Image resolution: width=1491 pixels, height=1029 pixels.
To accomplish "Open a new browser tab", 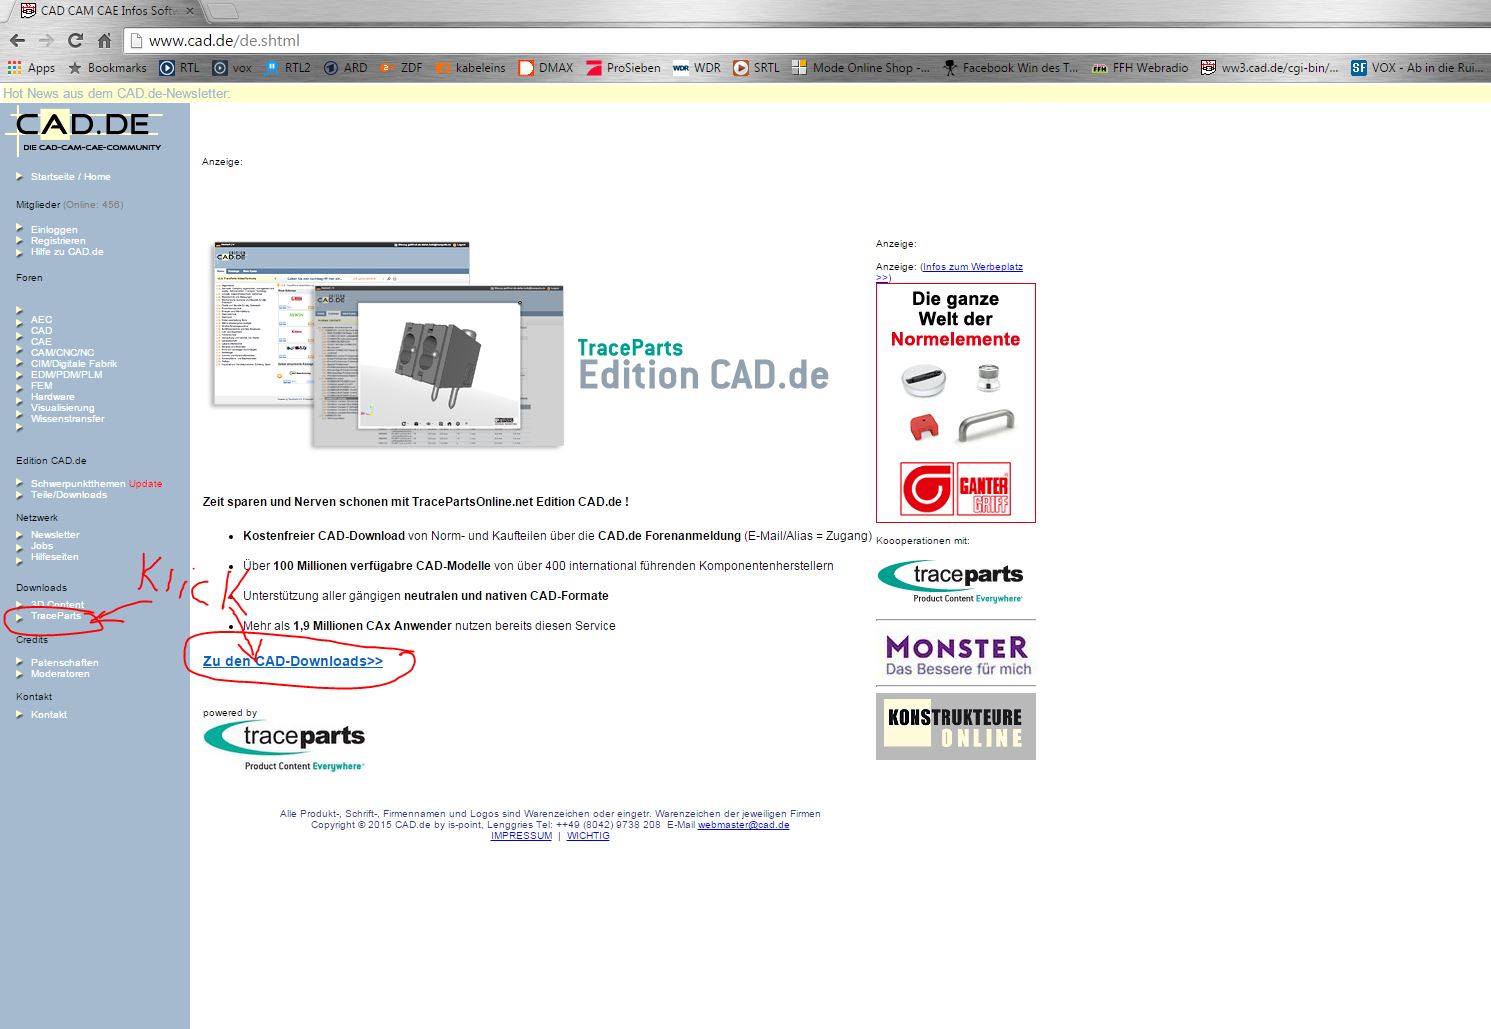I will tap(221, 12).
